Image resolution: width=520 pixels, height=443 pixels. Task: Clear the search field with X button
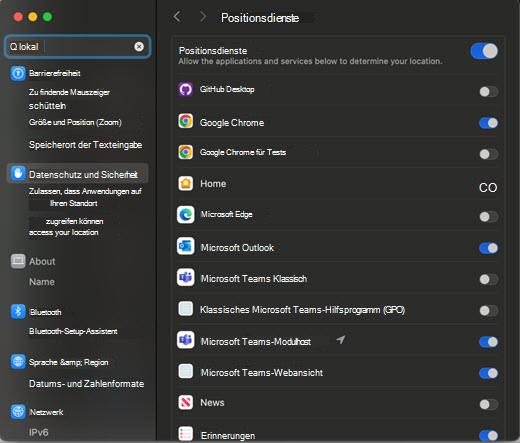tap(139, 47)
